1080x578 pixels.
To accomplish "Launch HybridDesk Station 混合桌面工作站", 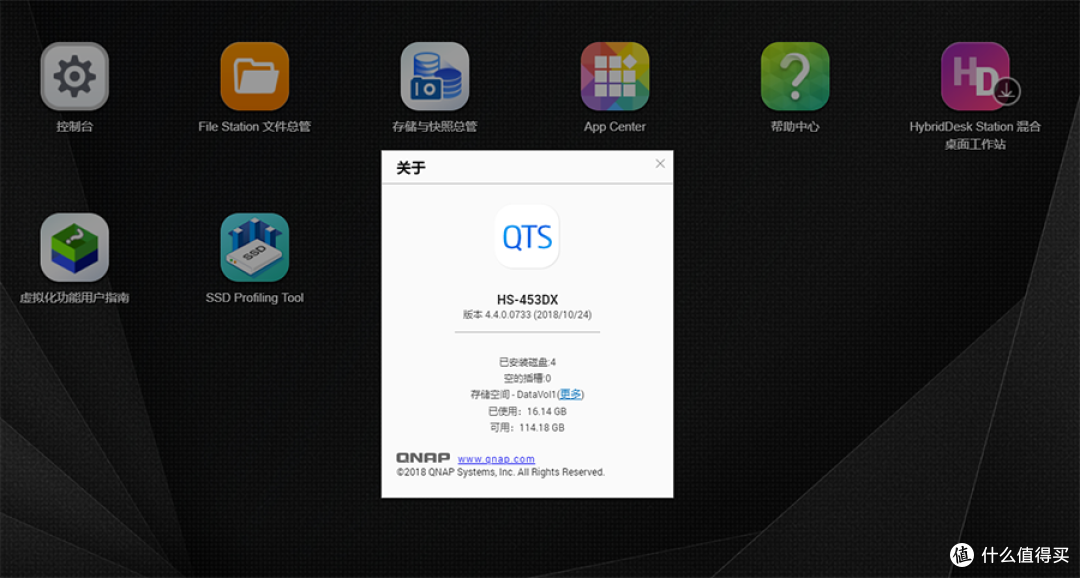I will click(975, 76).
